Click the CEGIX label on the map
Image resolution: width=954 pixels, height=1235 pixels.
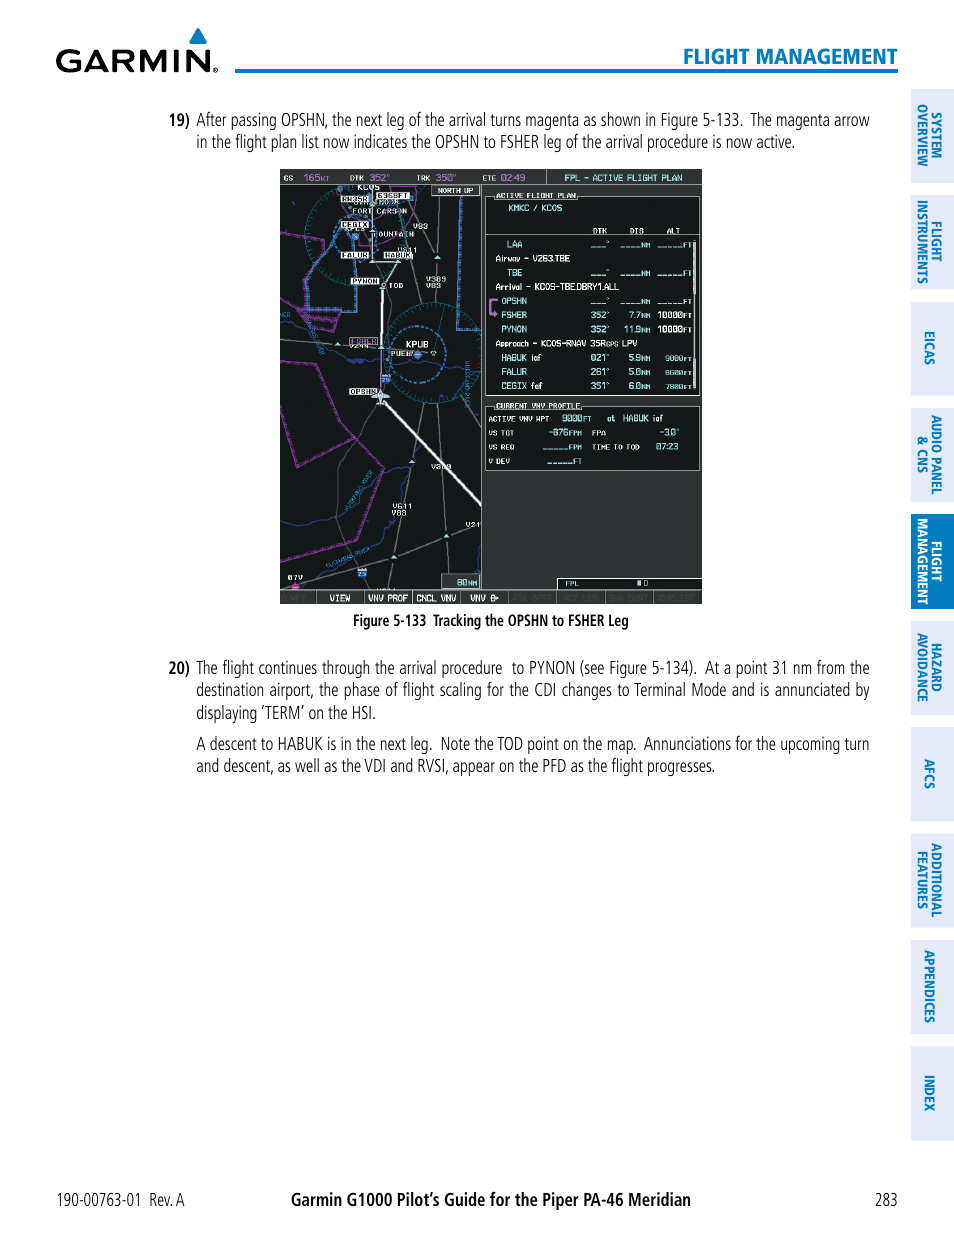tap(354, 225)
